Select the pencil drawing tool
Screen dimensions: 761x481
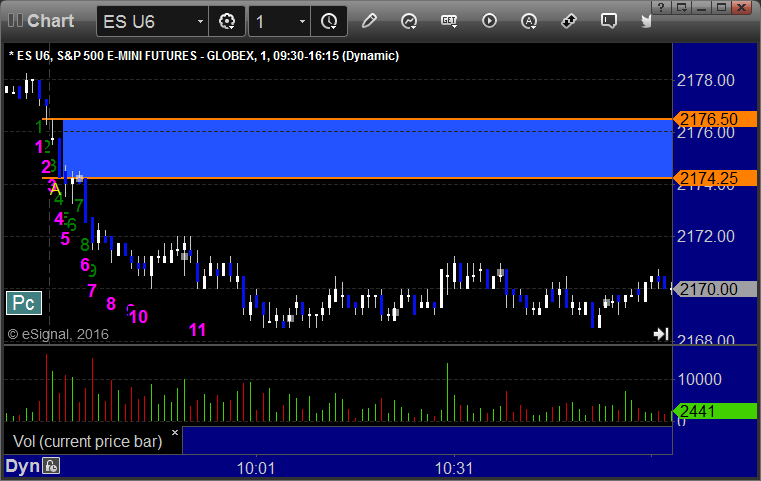click(369, 21)
